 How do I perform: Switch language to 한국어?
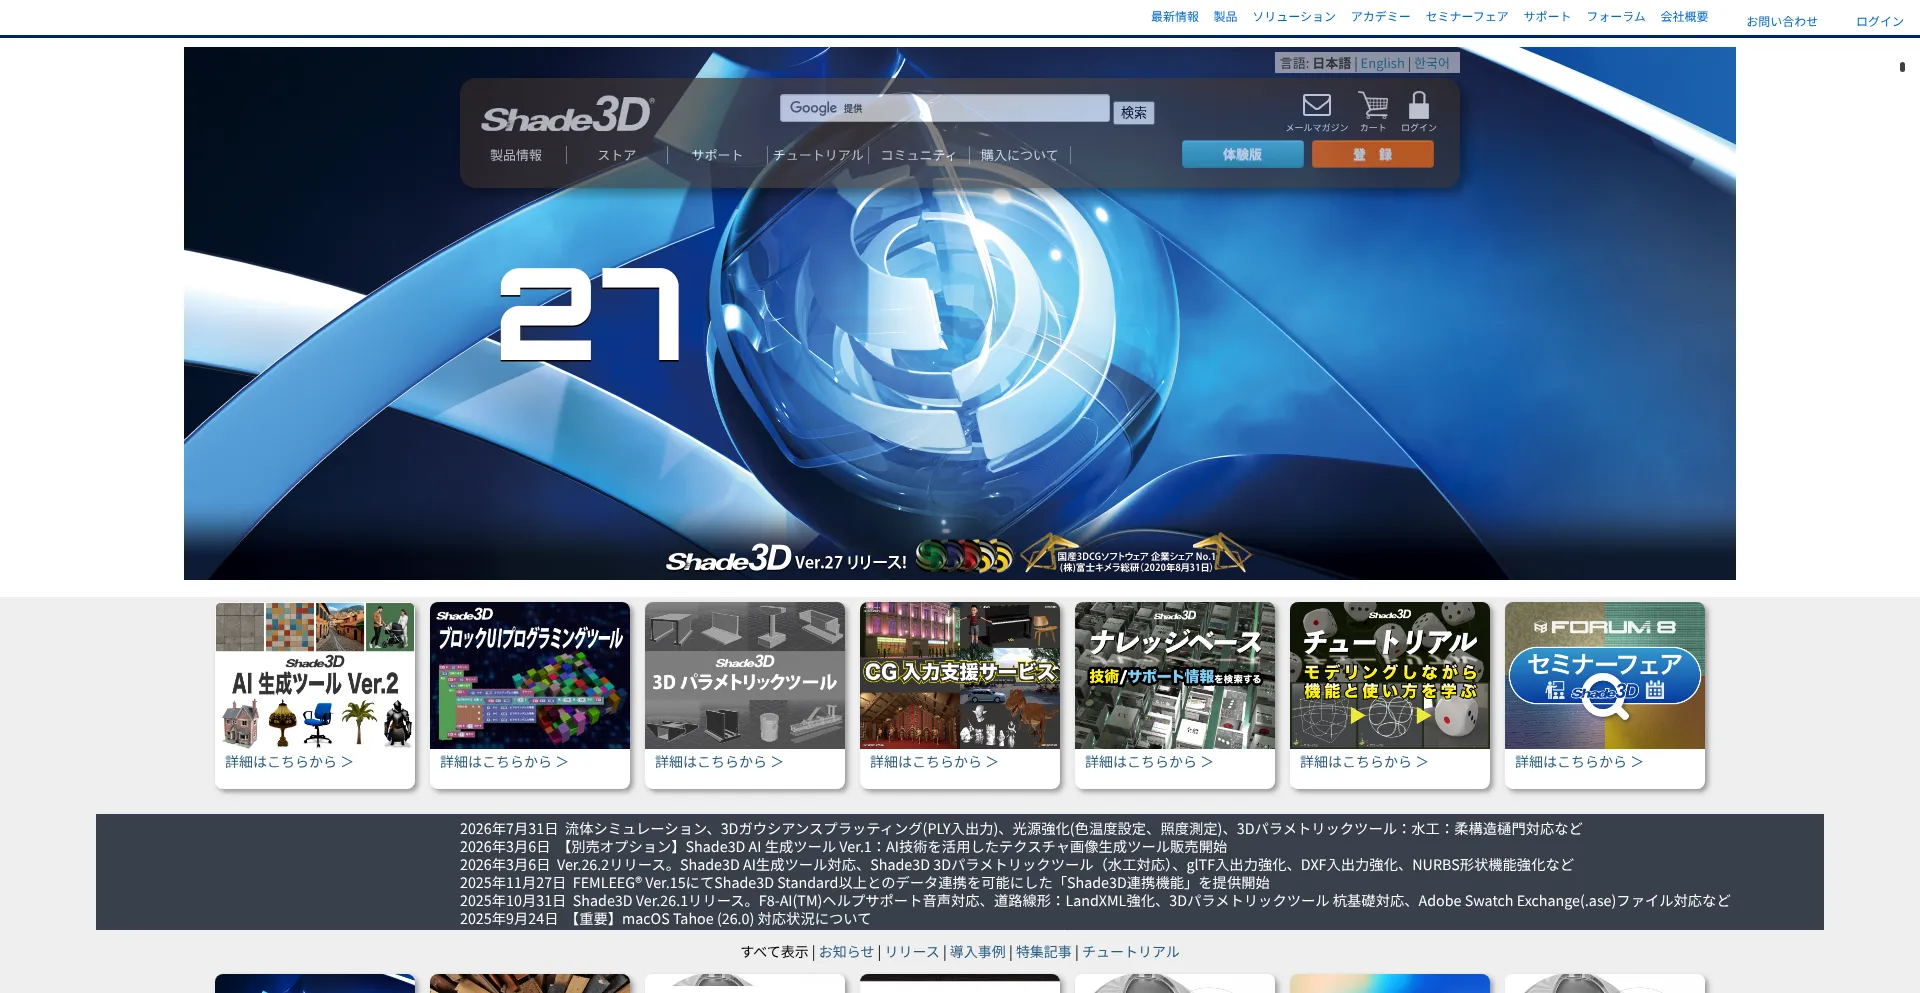1431,63
